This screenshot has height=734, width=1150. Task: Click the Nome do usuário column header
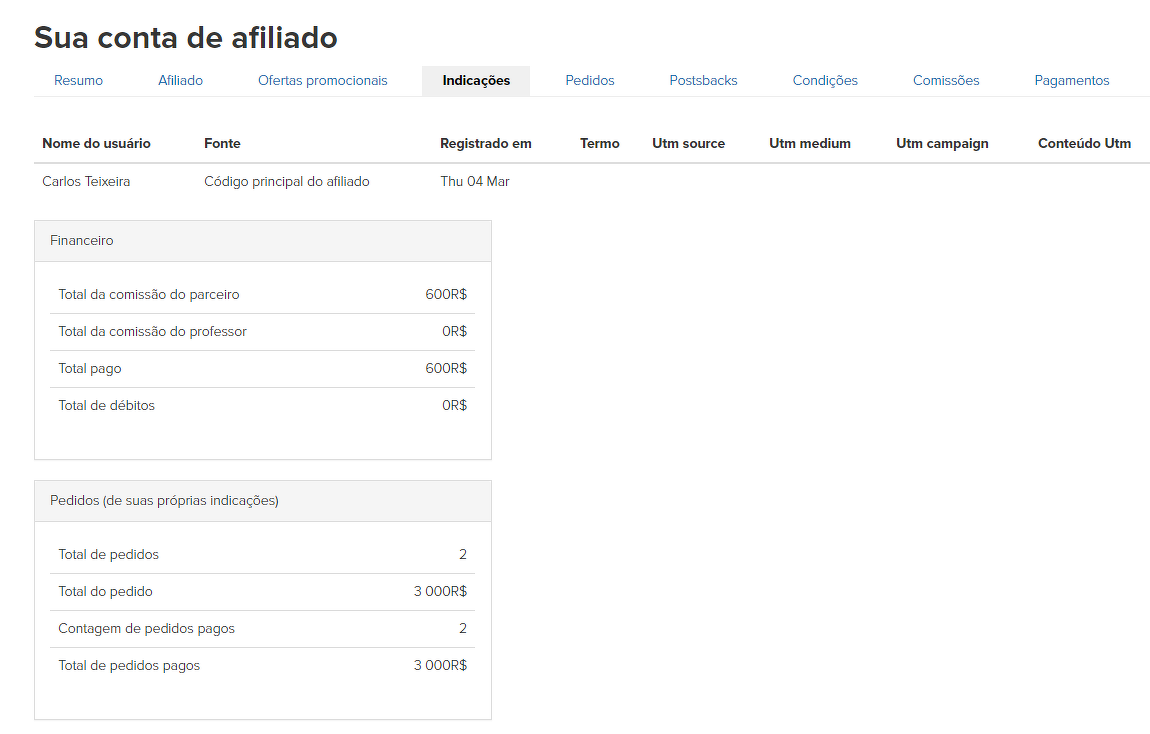point(96,144)
